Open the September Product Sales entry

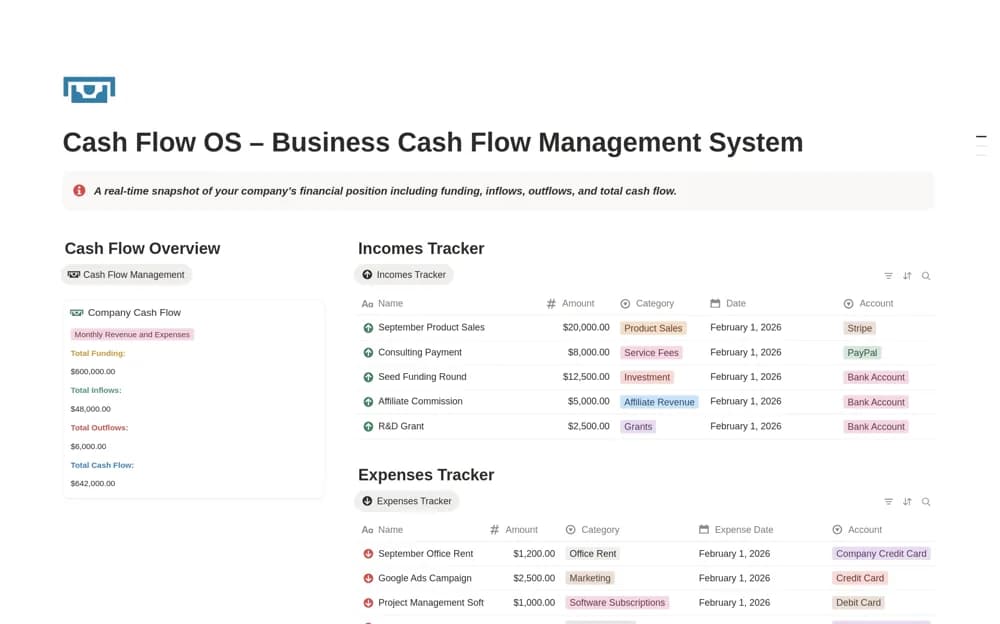[431, 327]
